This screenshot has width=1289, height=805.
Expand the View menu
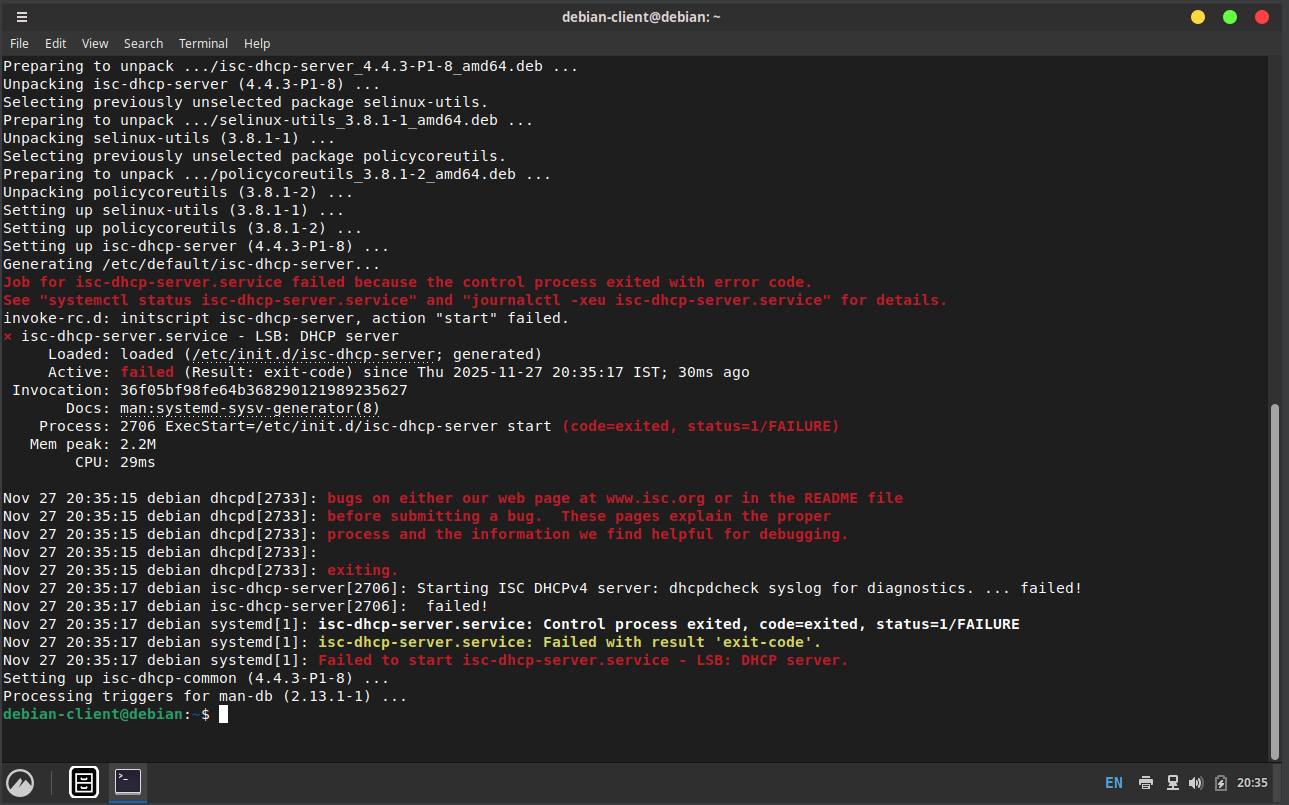click(x=95, y=44)
